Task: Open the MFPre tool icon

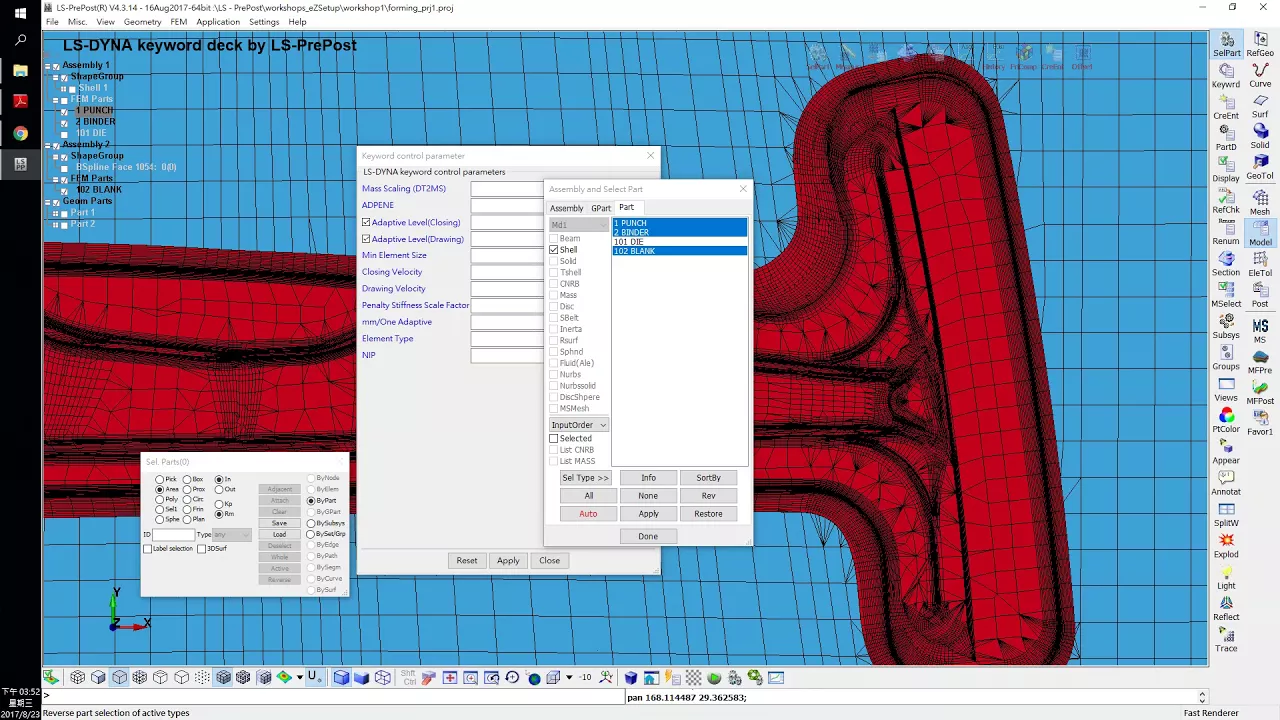Action: click(x=1260, y=361)
